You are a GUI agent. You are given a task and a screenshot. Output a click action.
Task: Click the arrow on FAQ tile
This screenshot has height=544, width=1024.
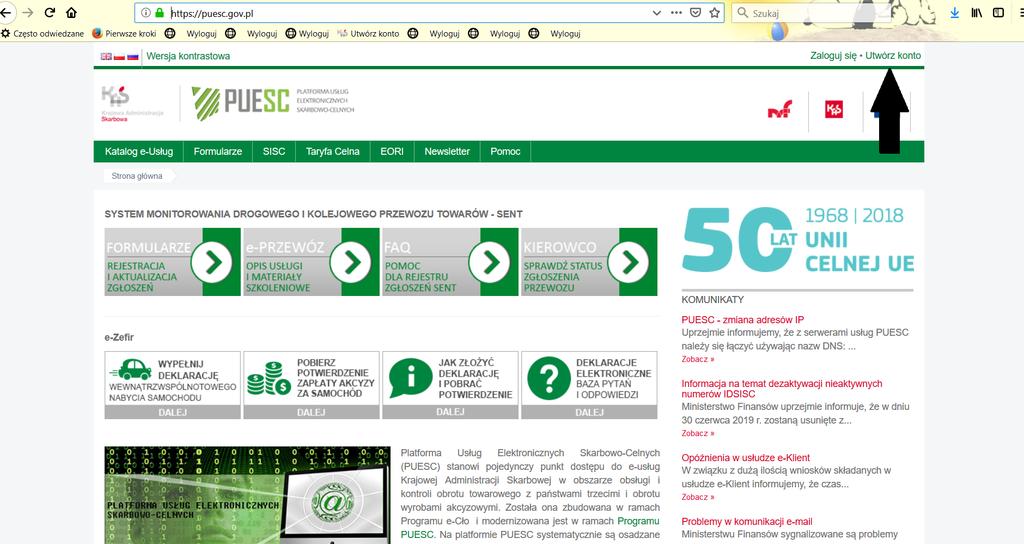(490, 262)
